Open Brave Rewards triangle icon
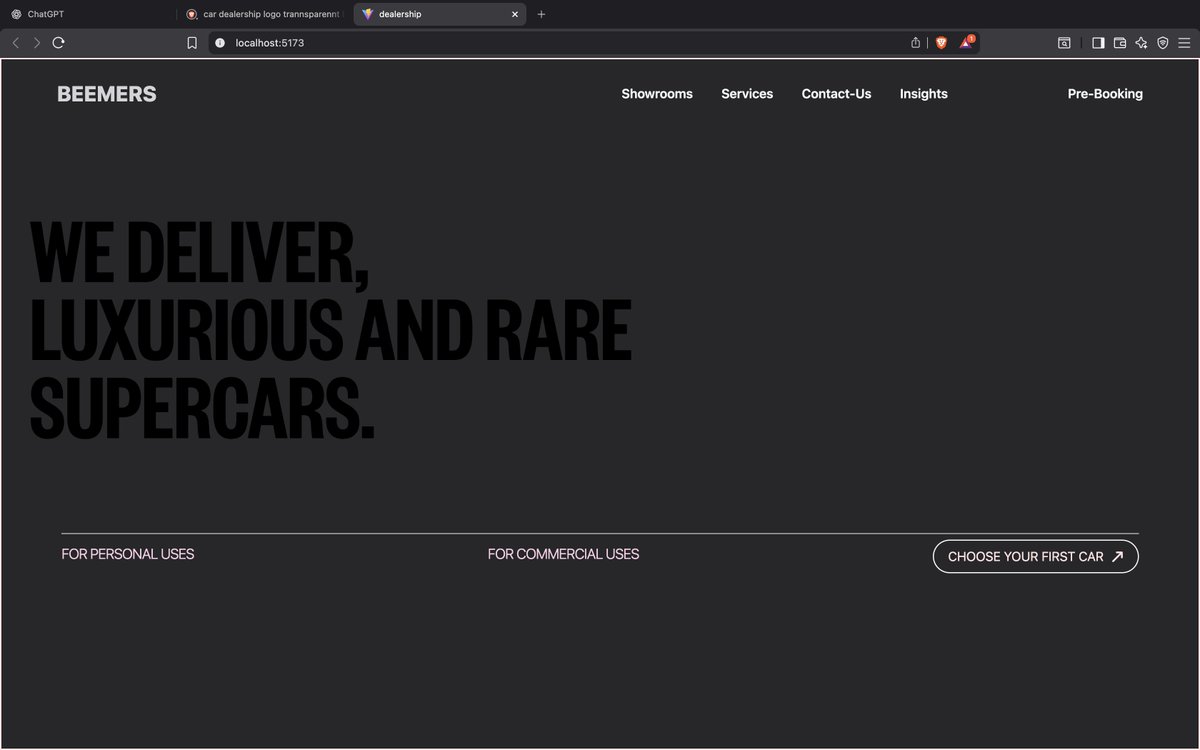Screen dimensions: 1200x750 [x=966, y=43]
